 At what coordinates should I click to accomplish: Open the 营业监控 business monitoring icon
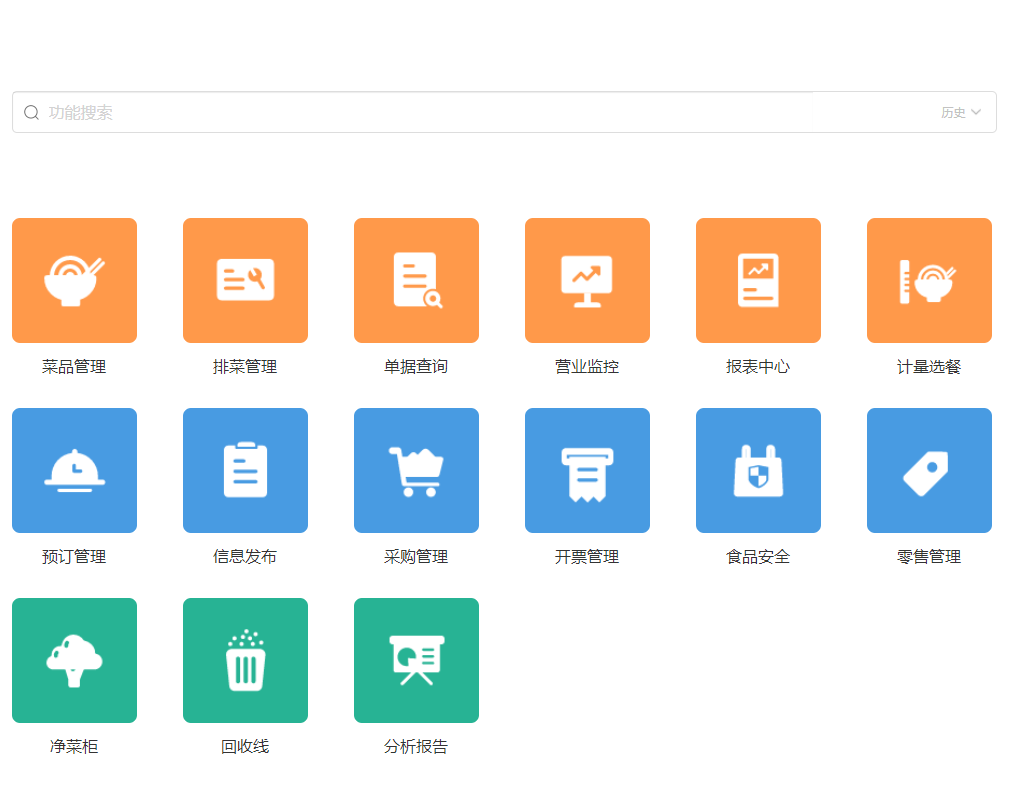[587, 280]
